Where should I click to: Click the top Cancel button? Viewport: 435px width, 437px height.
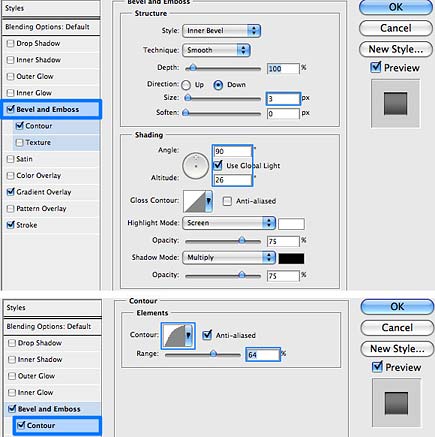click(x=396, y=28)
